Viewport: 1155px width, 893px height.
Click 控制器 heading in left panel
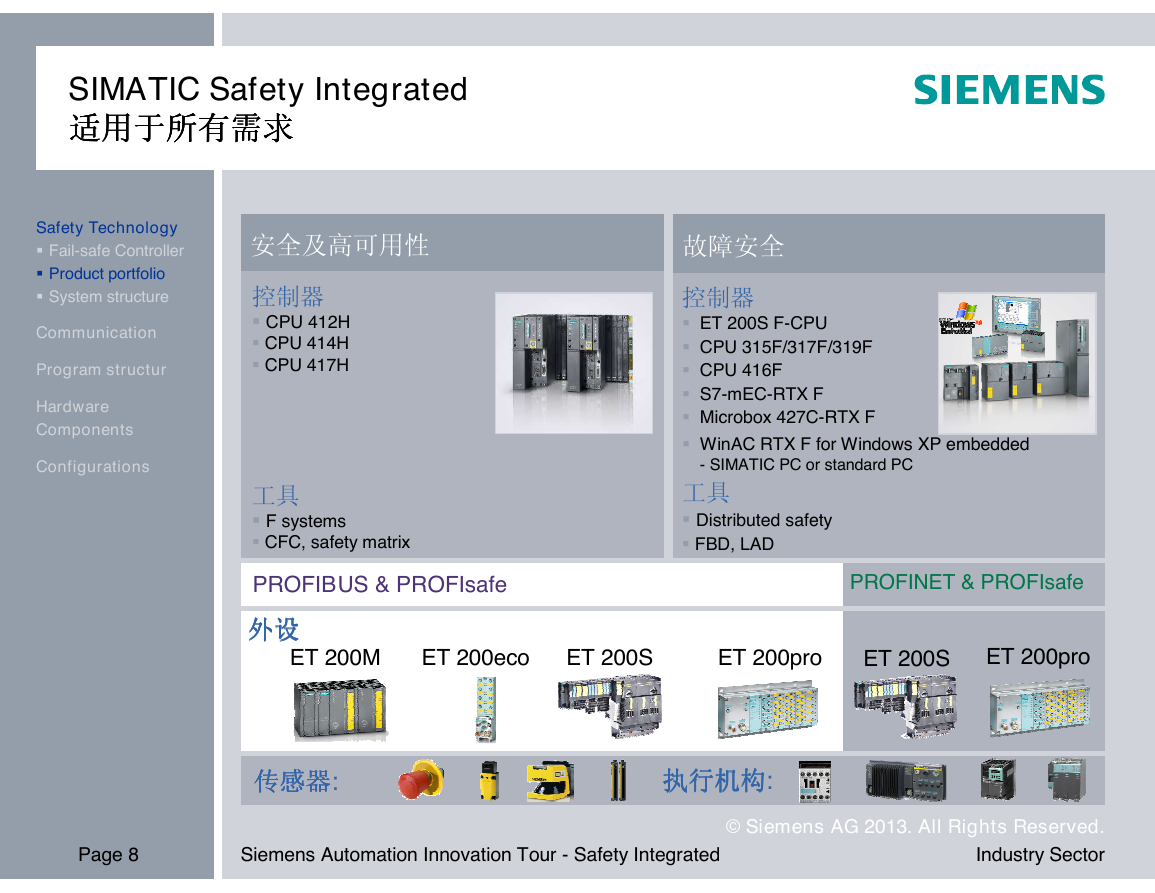pos(288,296)
